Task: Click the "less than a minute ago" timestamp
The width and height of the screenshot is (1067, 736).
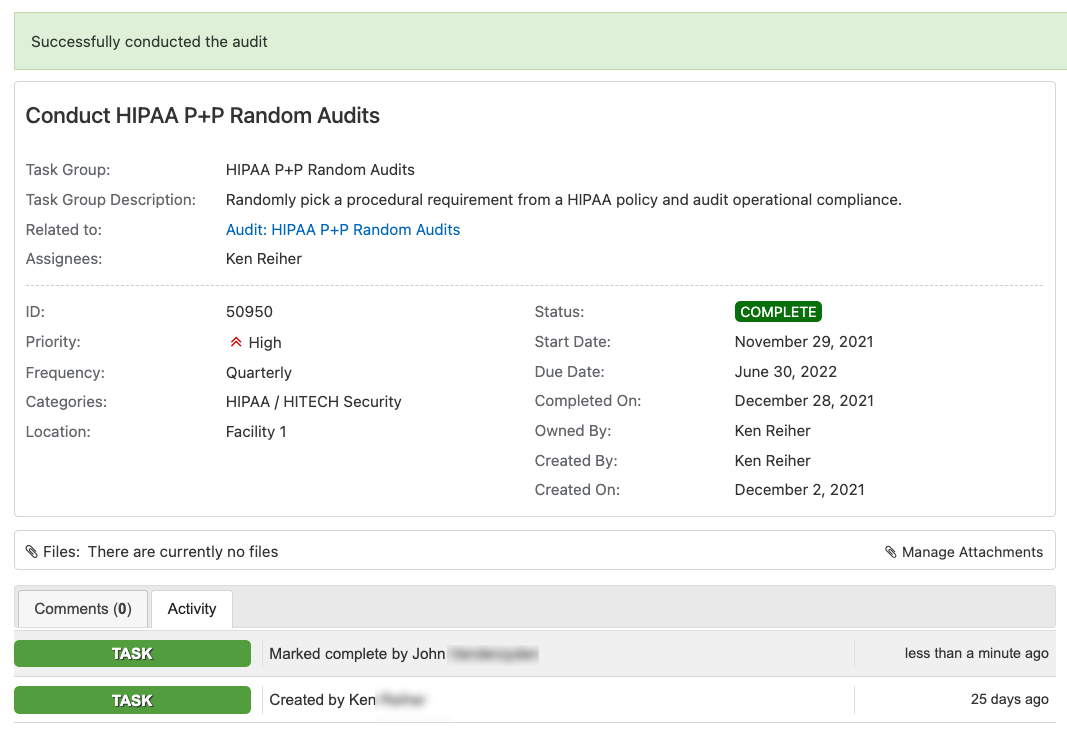Action: (976, 654)
